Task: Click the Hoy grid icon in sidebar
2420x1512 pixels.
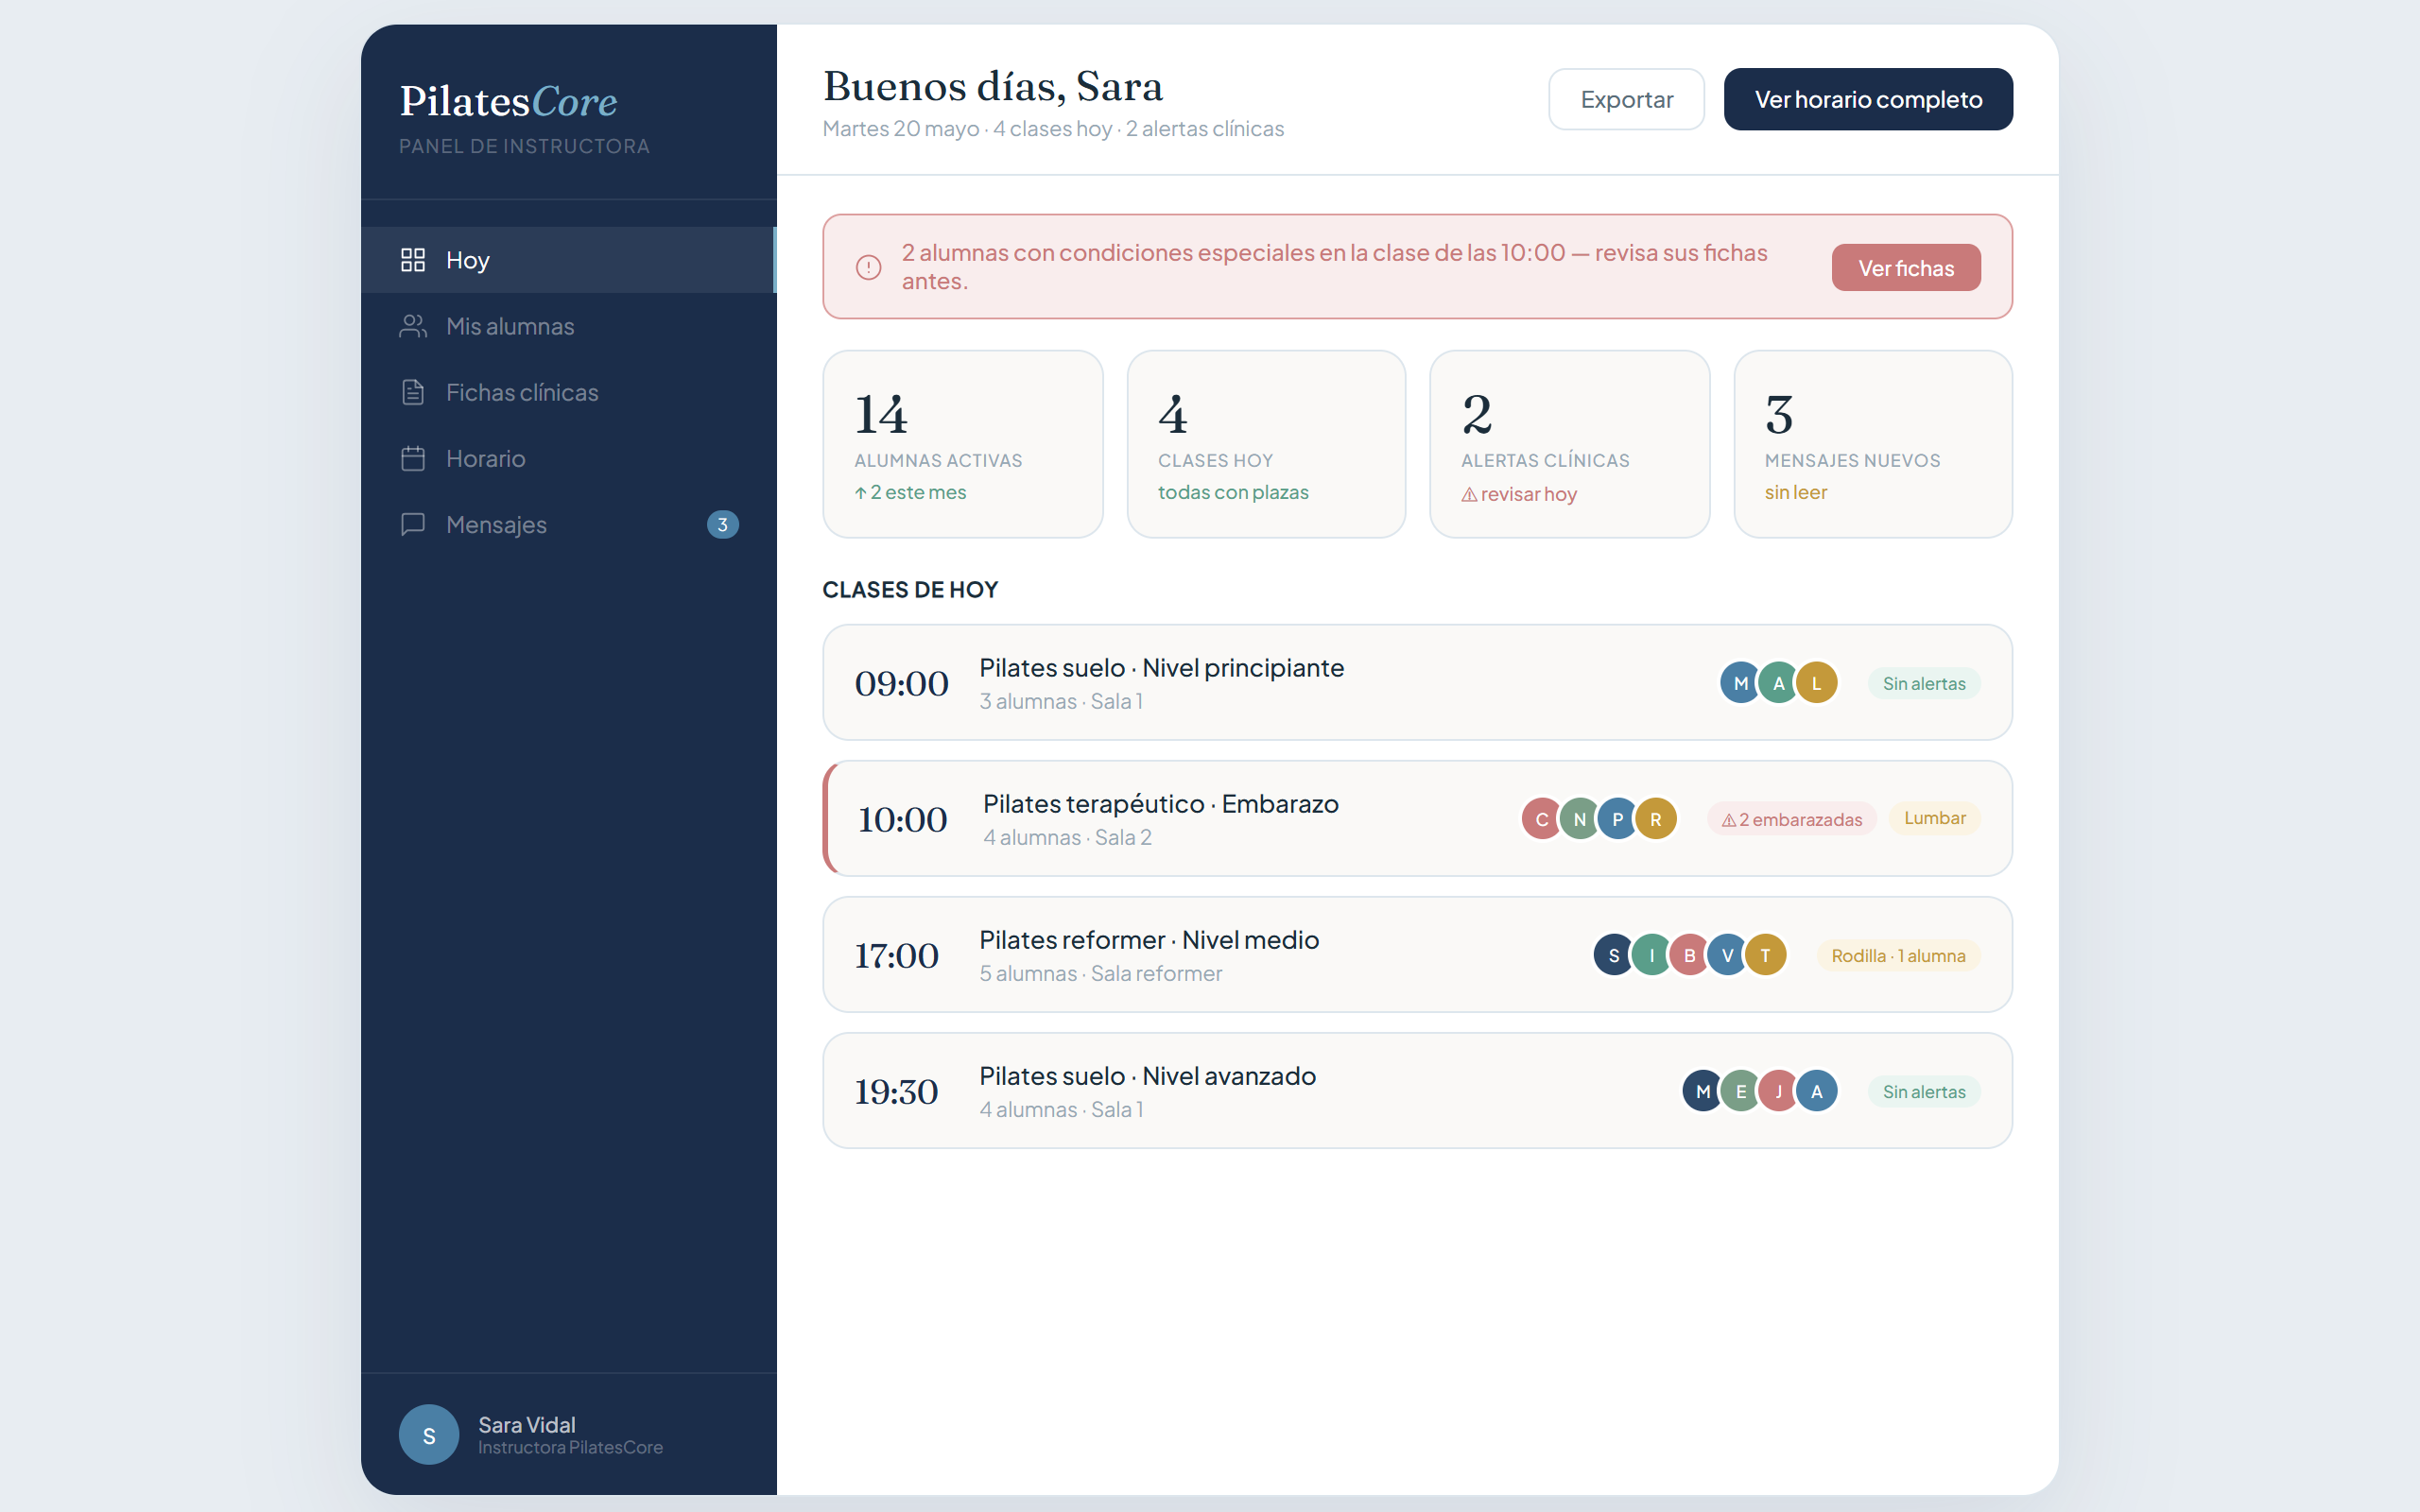Action: [x=413, y=260]
